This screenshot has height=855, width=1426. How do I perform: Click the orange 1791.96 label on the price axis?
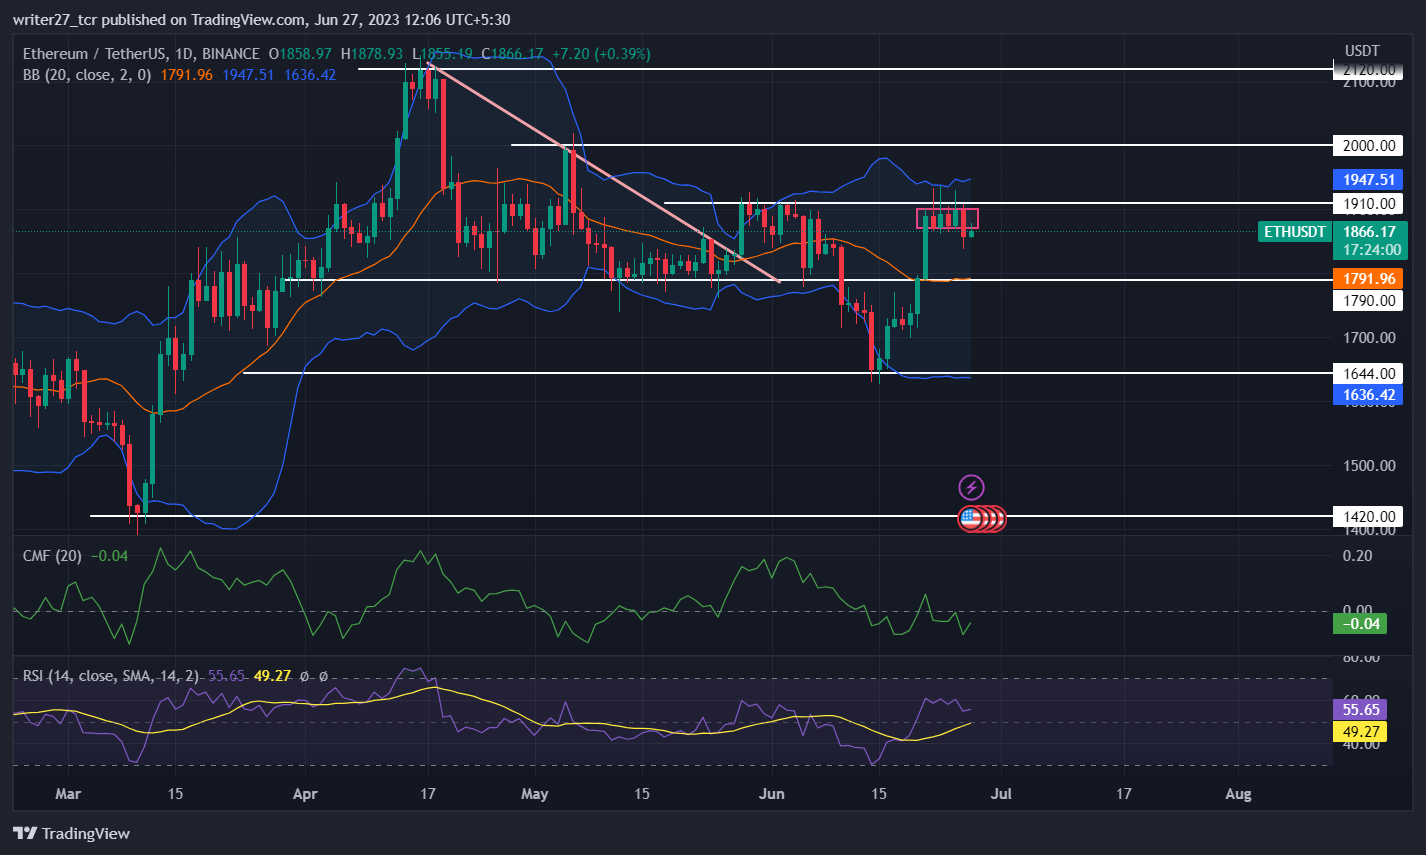(1369, 280)
